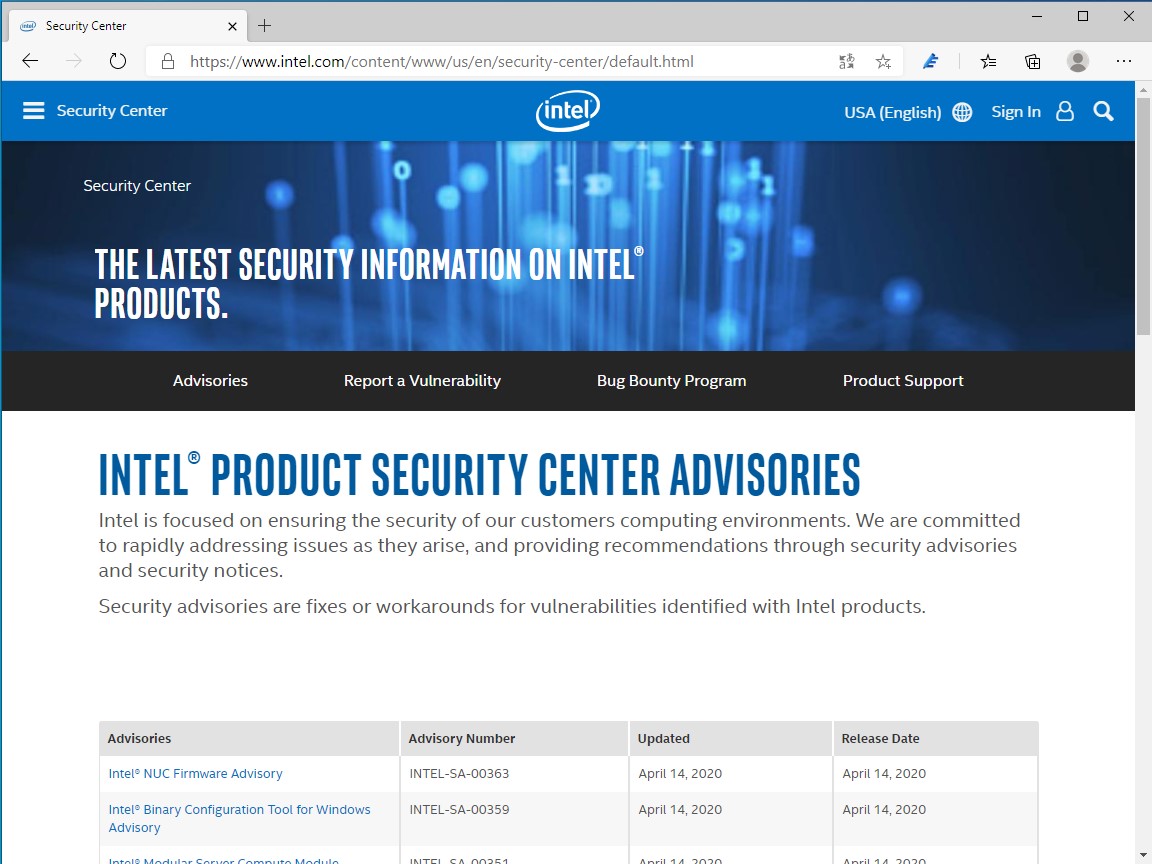Open the language globe selector
Viewport: 1152px width, 864px height.
pyautogui.click(x=961, y=111)
